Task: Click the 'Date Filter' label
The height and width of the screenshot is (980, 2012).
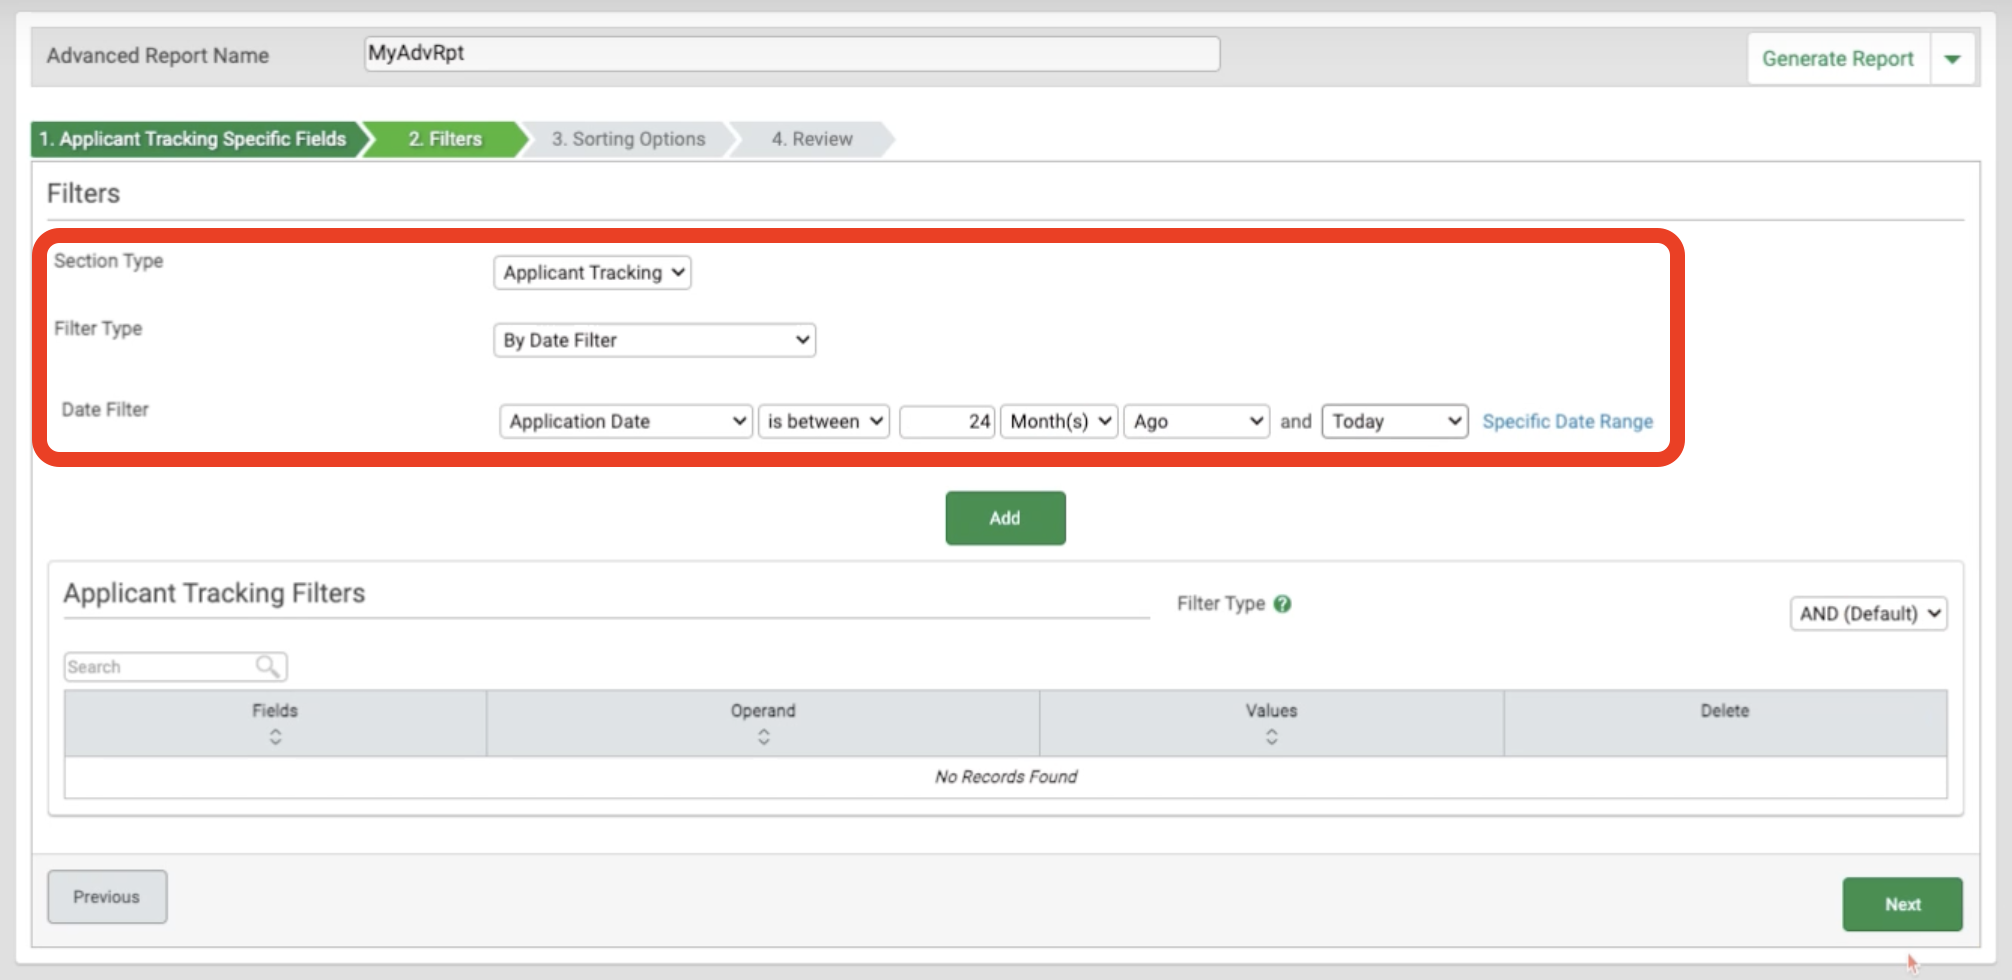Action: click(x=105, y=410)
